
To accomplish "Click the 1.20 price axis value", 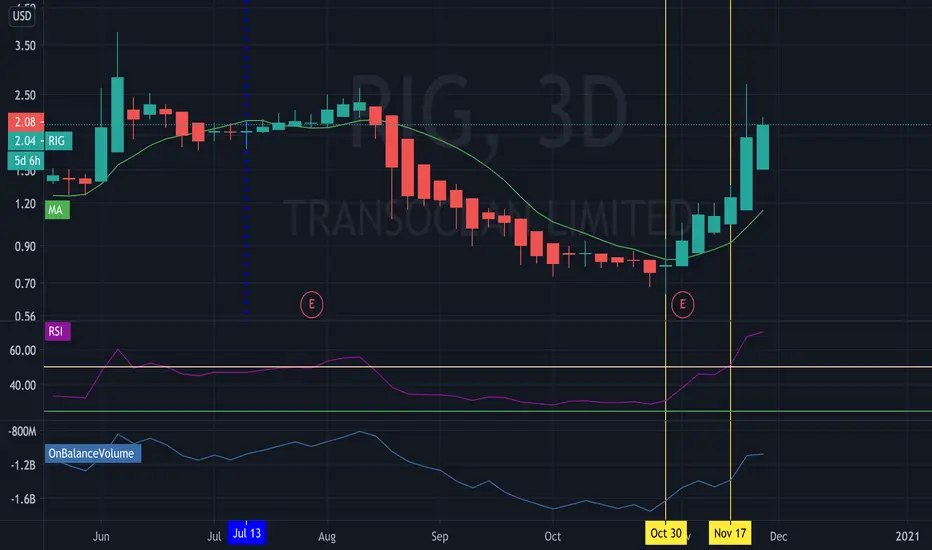I will (x=25, y=204).
